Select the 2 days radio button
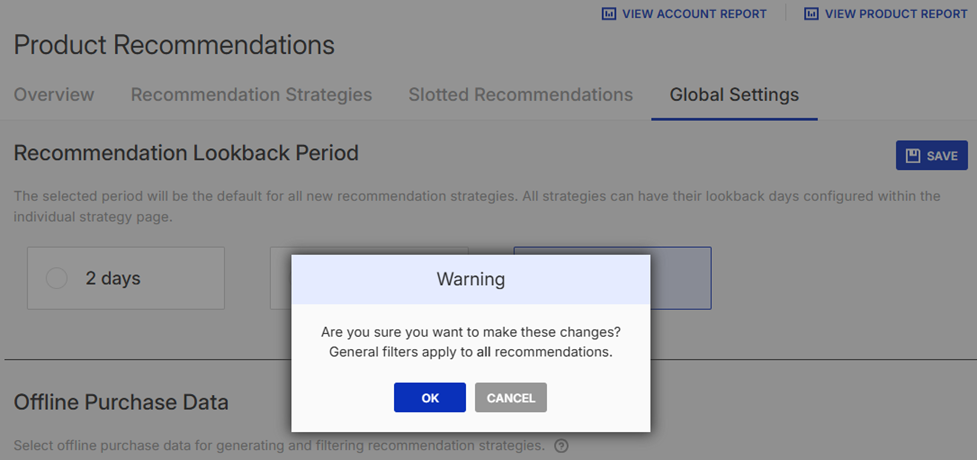 pyautogui.click(x=57, y=279)
